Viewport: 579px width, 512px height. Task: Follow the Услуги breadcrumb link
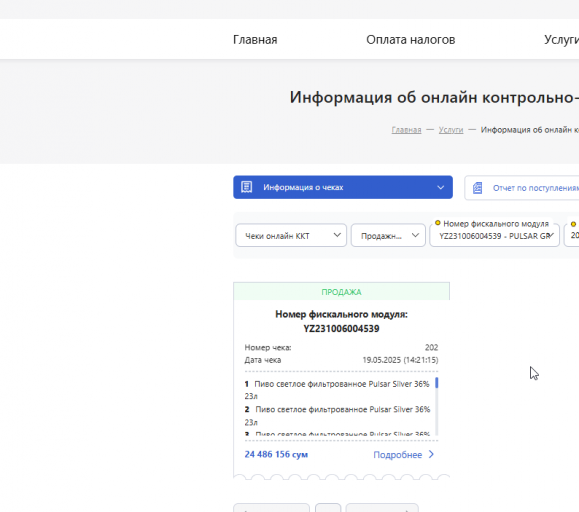tap(451, 130)
